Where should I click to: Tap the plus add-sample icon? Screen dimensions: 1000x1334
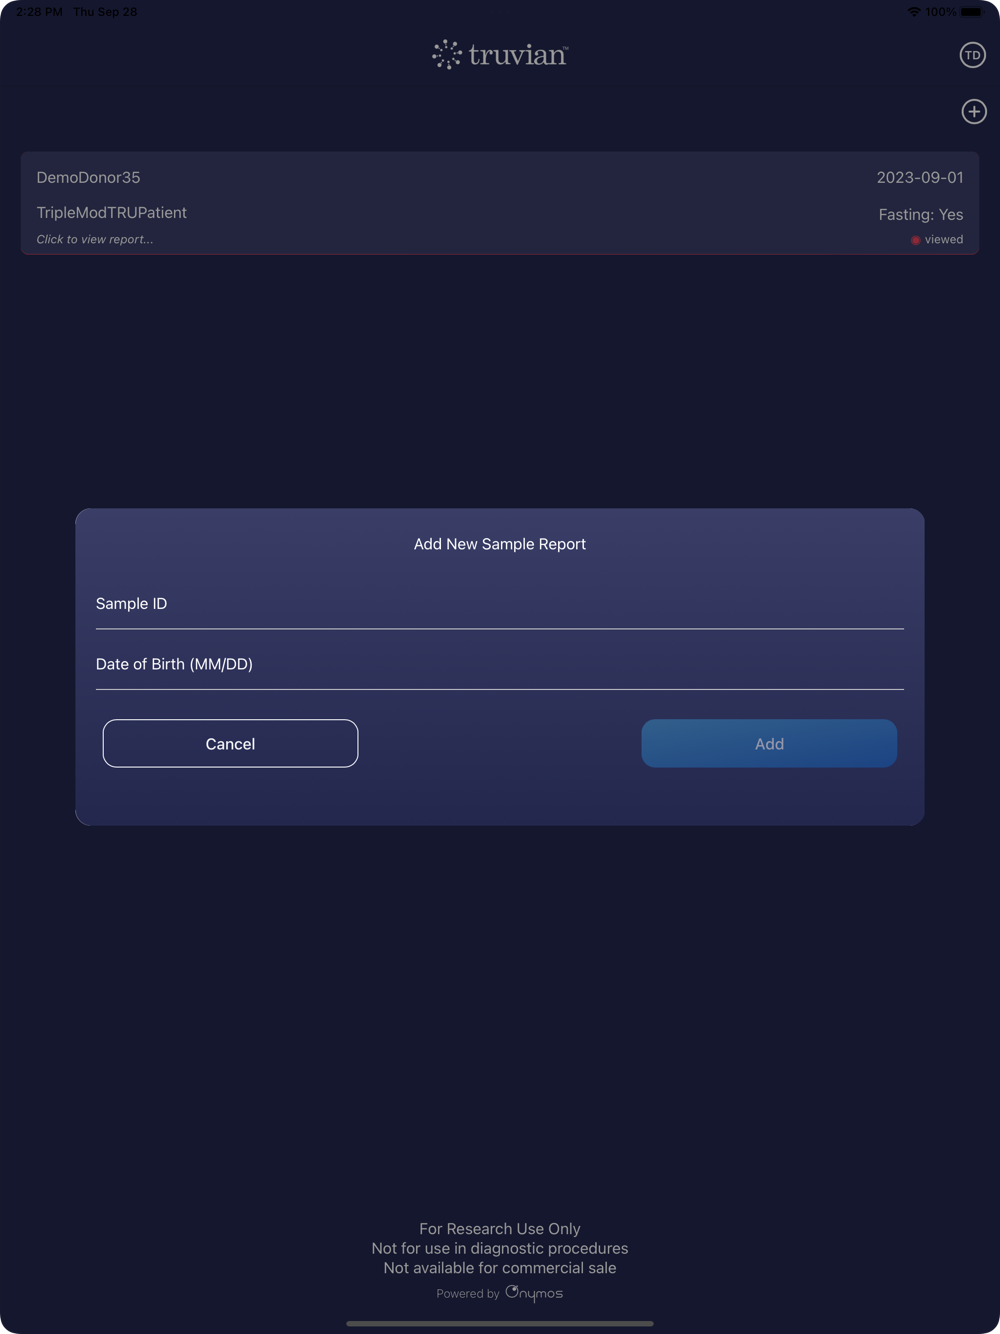tap(974, 112)
